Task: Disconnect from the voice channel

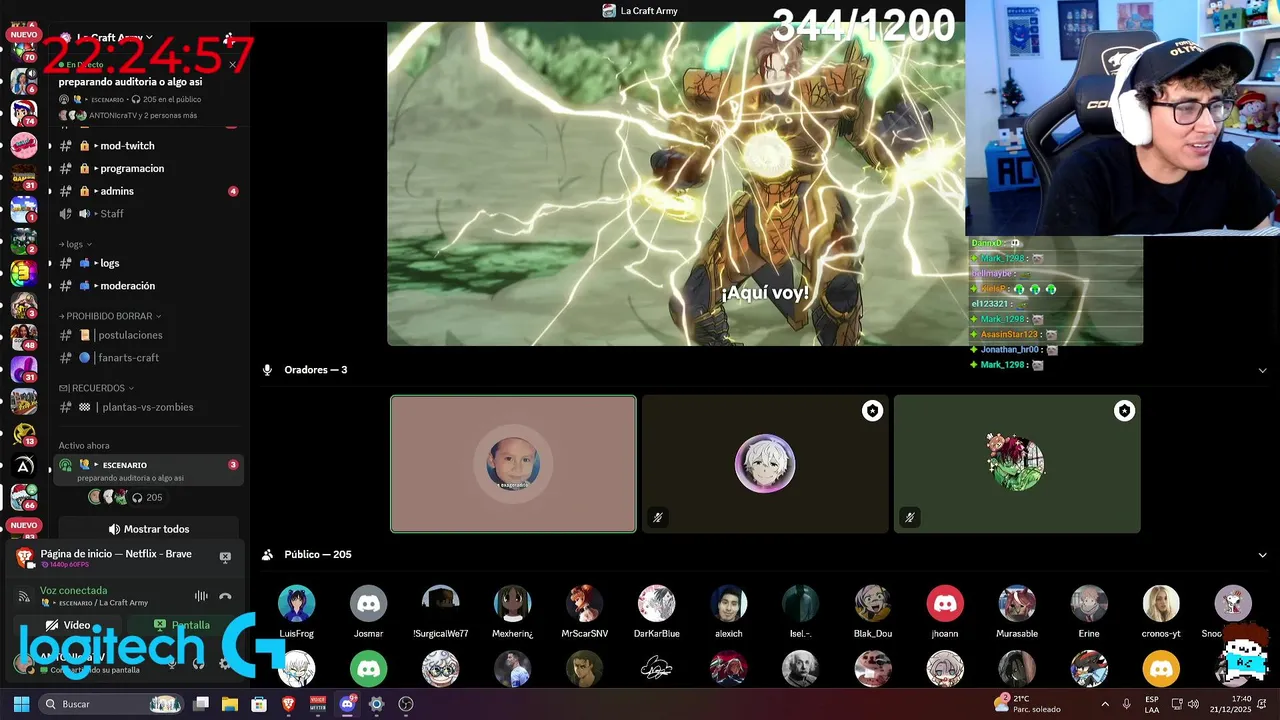Action: [x=226, y=596]
